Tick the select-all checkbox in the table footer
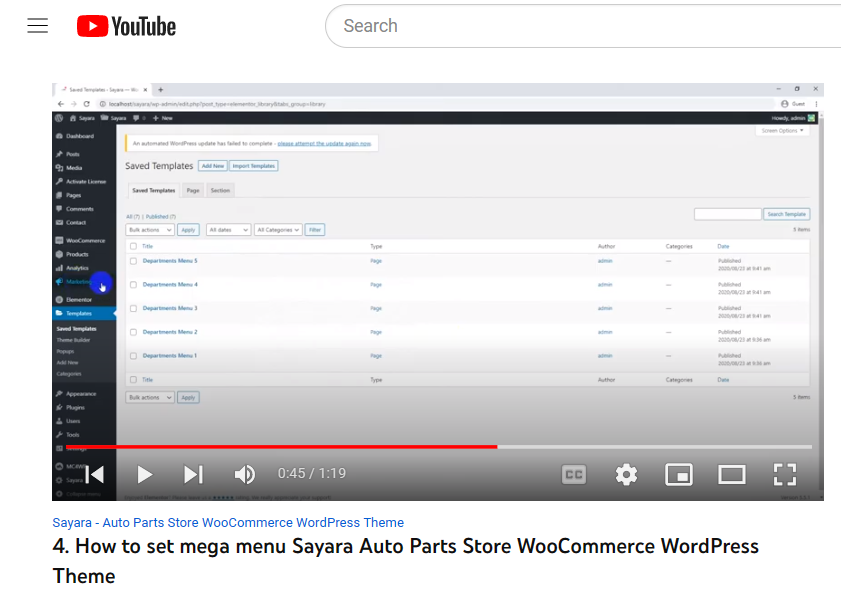Screen dimensions: 841x594 click(x=134, y=380)
